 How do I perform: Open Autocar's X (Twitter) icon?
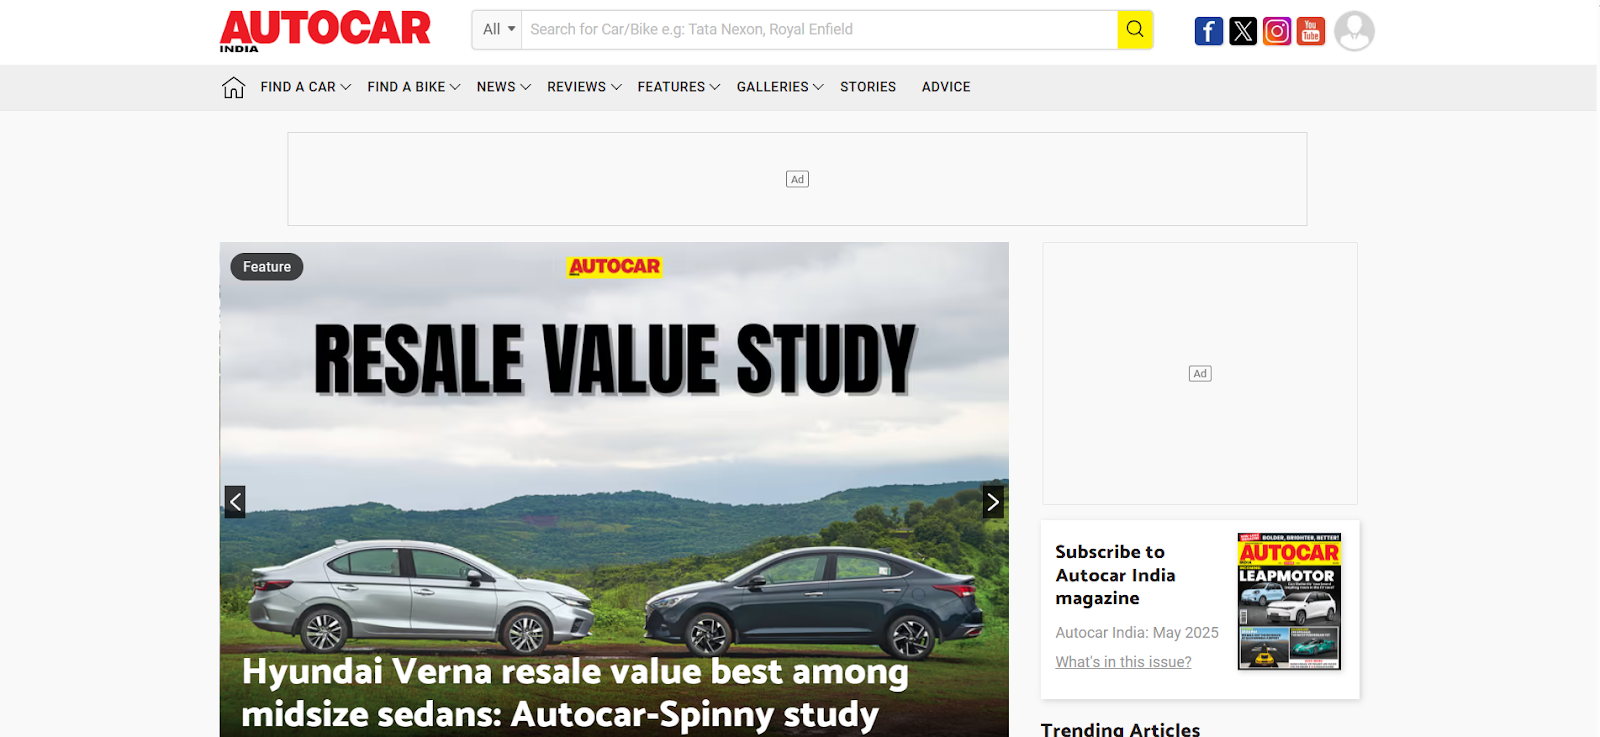(1243, 31)
